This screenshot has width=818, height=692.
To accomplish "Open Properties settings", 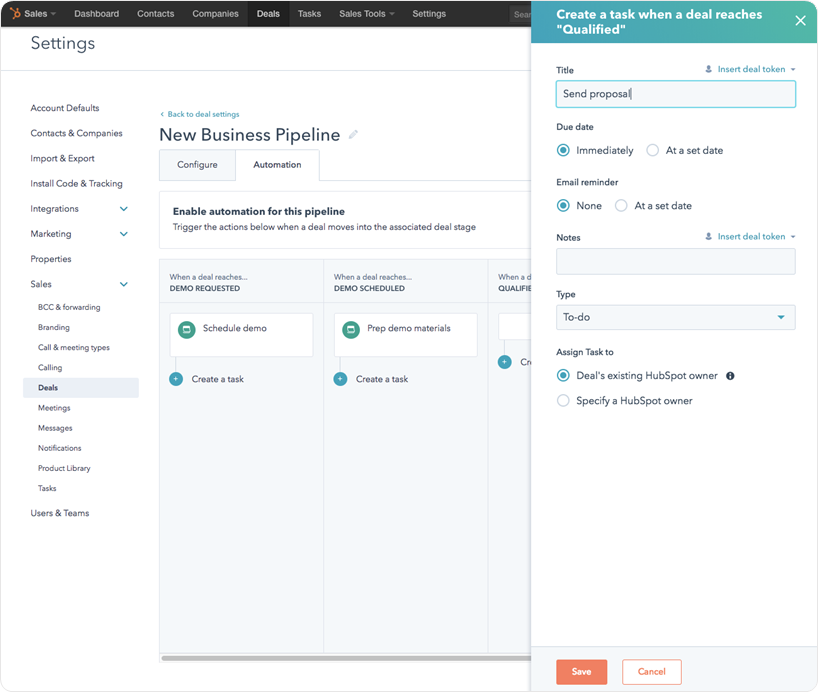I will tap(51, 259).
